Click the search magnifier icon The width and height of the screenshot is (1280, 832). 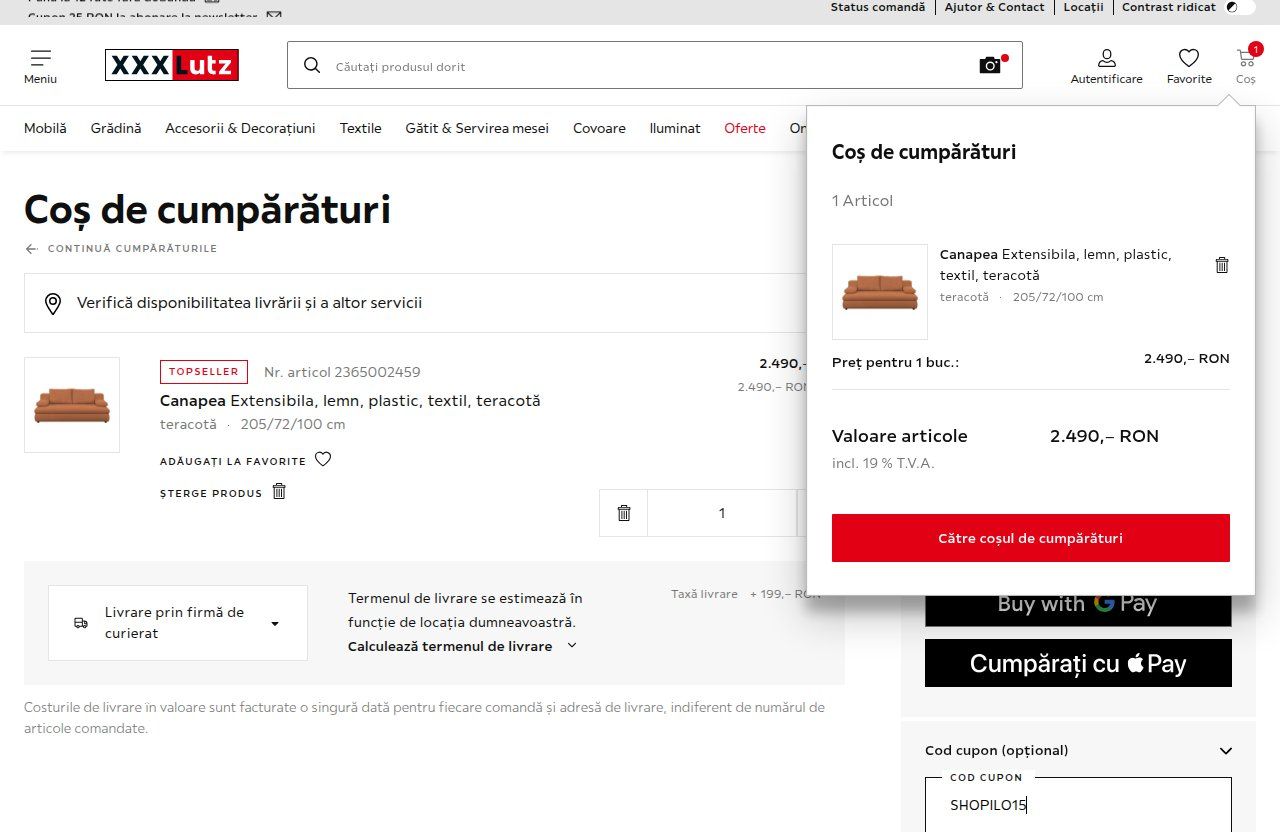312,65
